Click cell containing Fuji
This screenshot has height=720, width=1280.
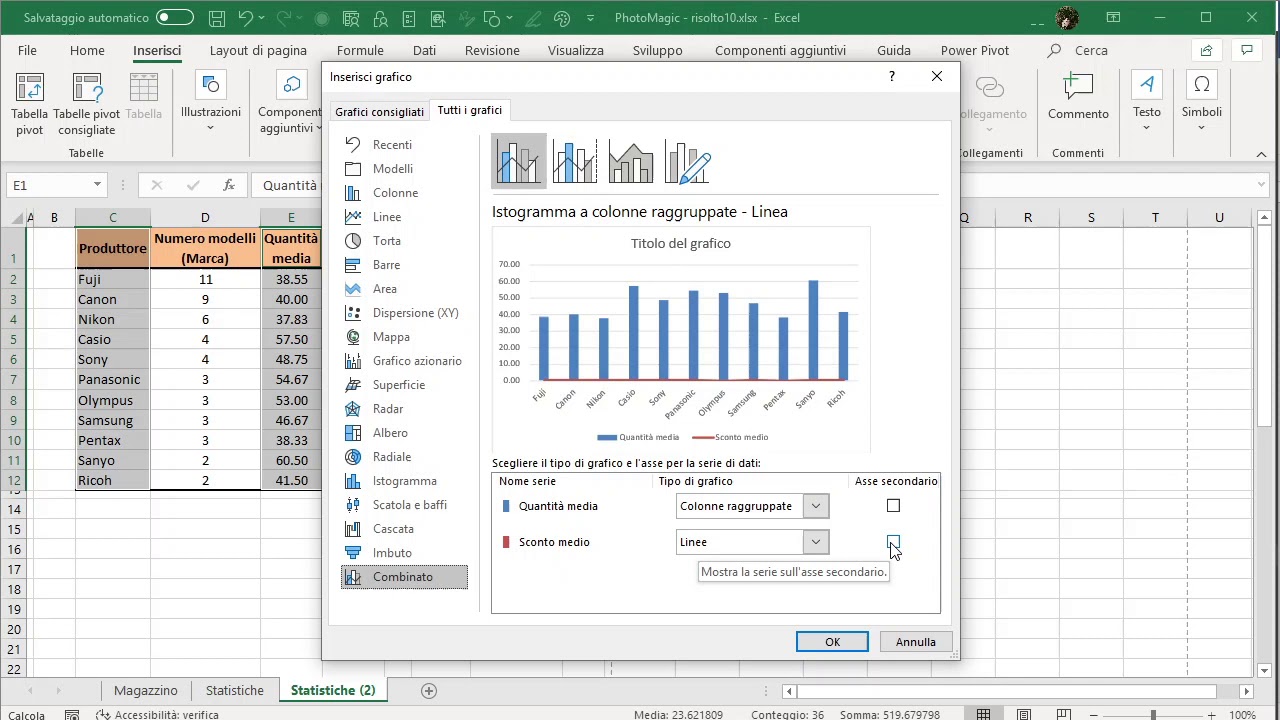pyautogui.click(x=113, y=279)
